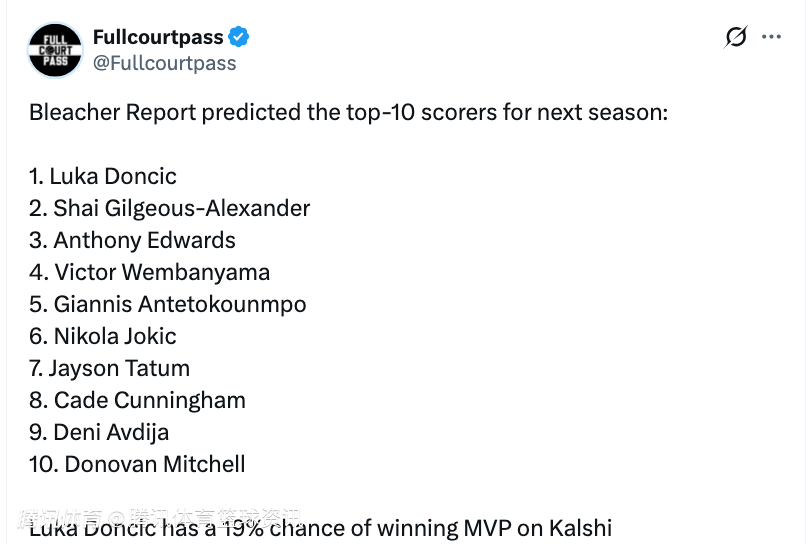The height and width of the screenshot is (544, 806).
Task: Open the Grok explain-post icon
Action: tap(736, 37)
